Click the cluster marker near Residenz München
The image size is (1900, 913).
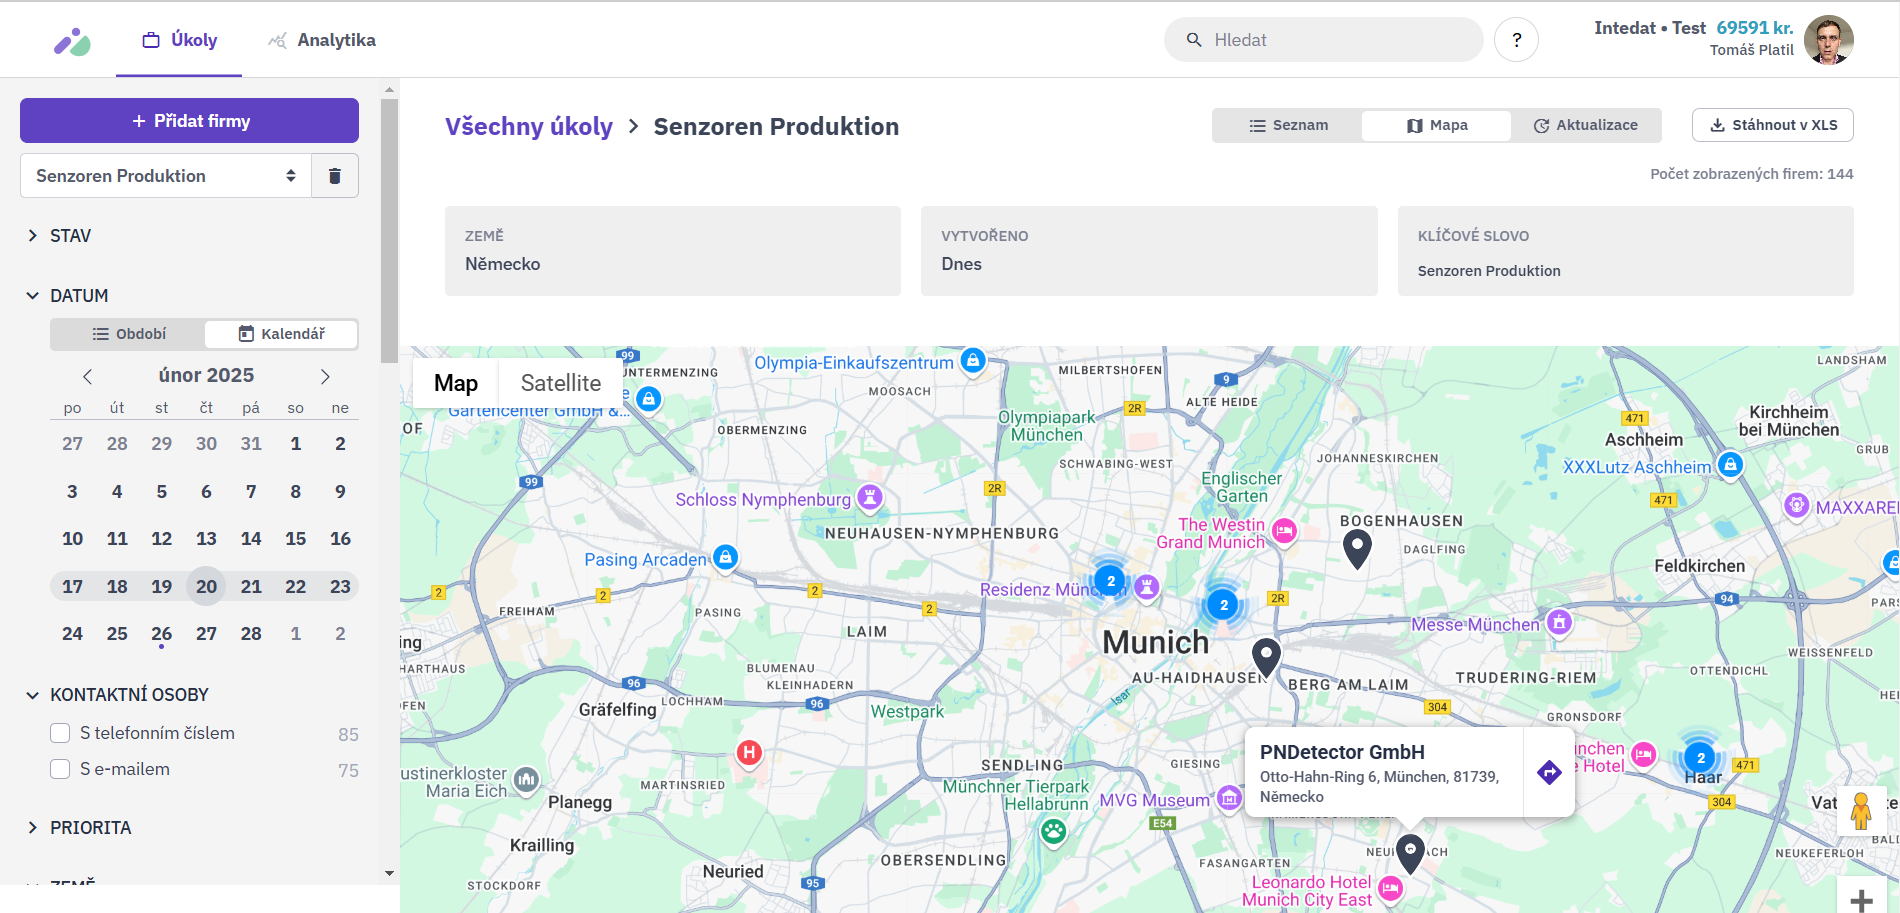pyautogui.click(x=1110, y=580)
